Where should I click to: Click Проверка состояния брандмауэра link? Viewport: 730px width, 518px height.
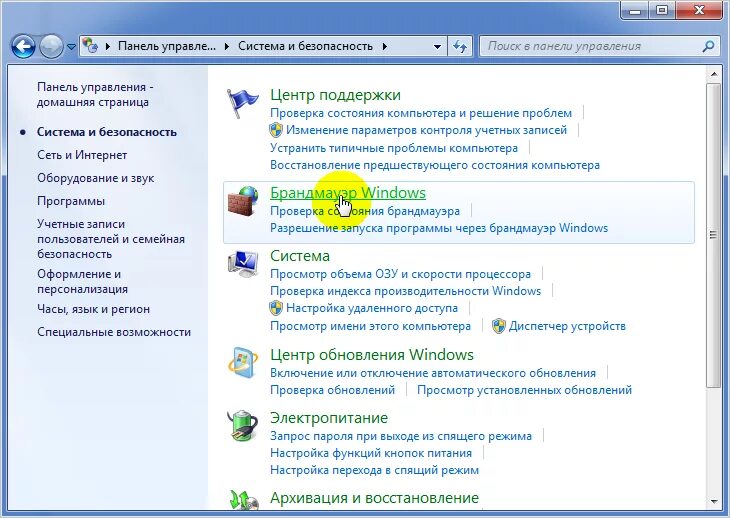365,211
